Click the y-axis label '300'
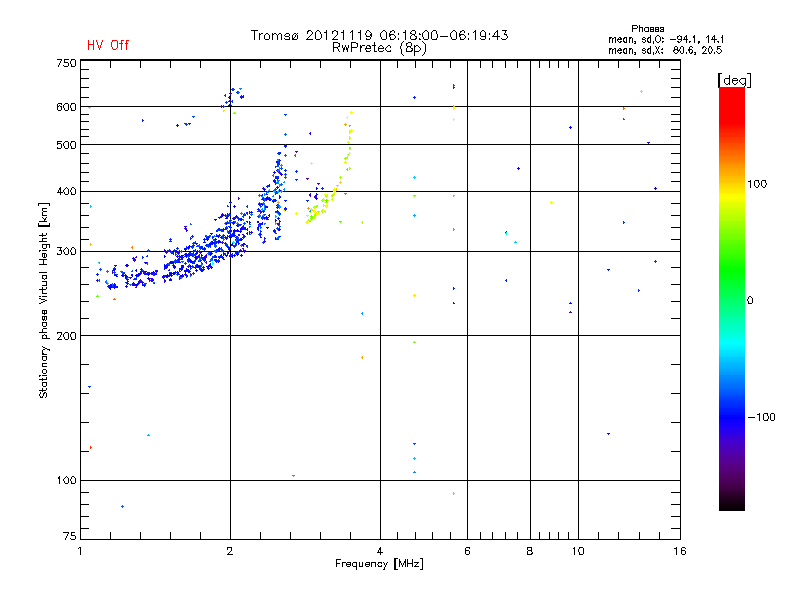 coord(66,252)
